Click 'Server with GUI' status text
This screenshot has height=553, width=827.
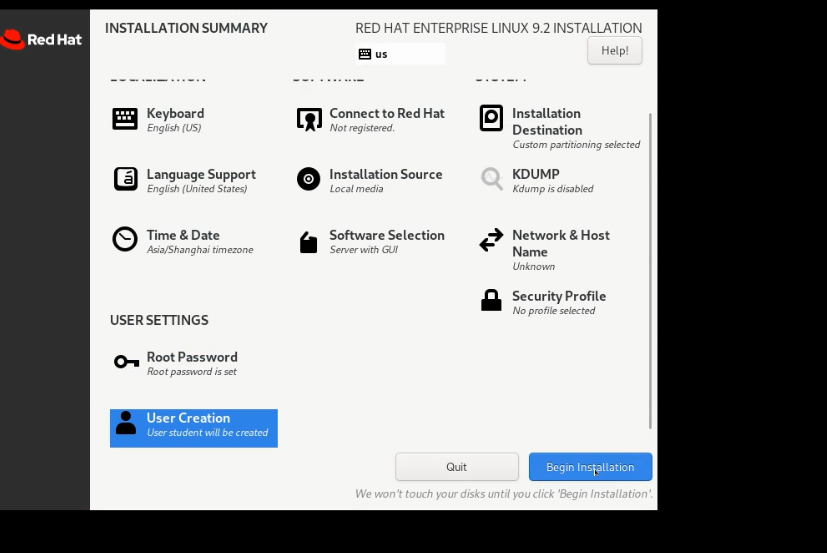(363, 250)
